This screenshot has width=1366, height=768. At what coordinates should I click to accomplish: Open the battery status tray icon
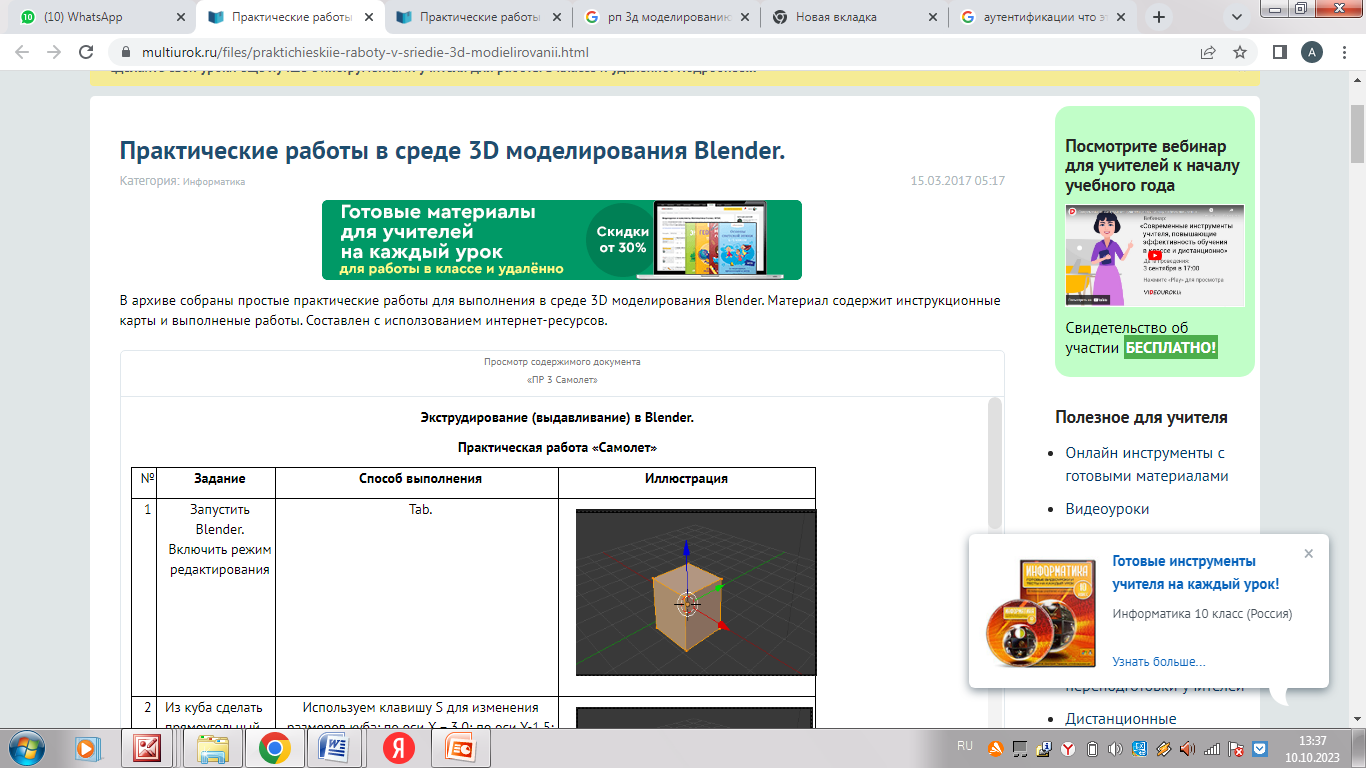[1092, 748]
